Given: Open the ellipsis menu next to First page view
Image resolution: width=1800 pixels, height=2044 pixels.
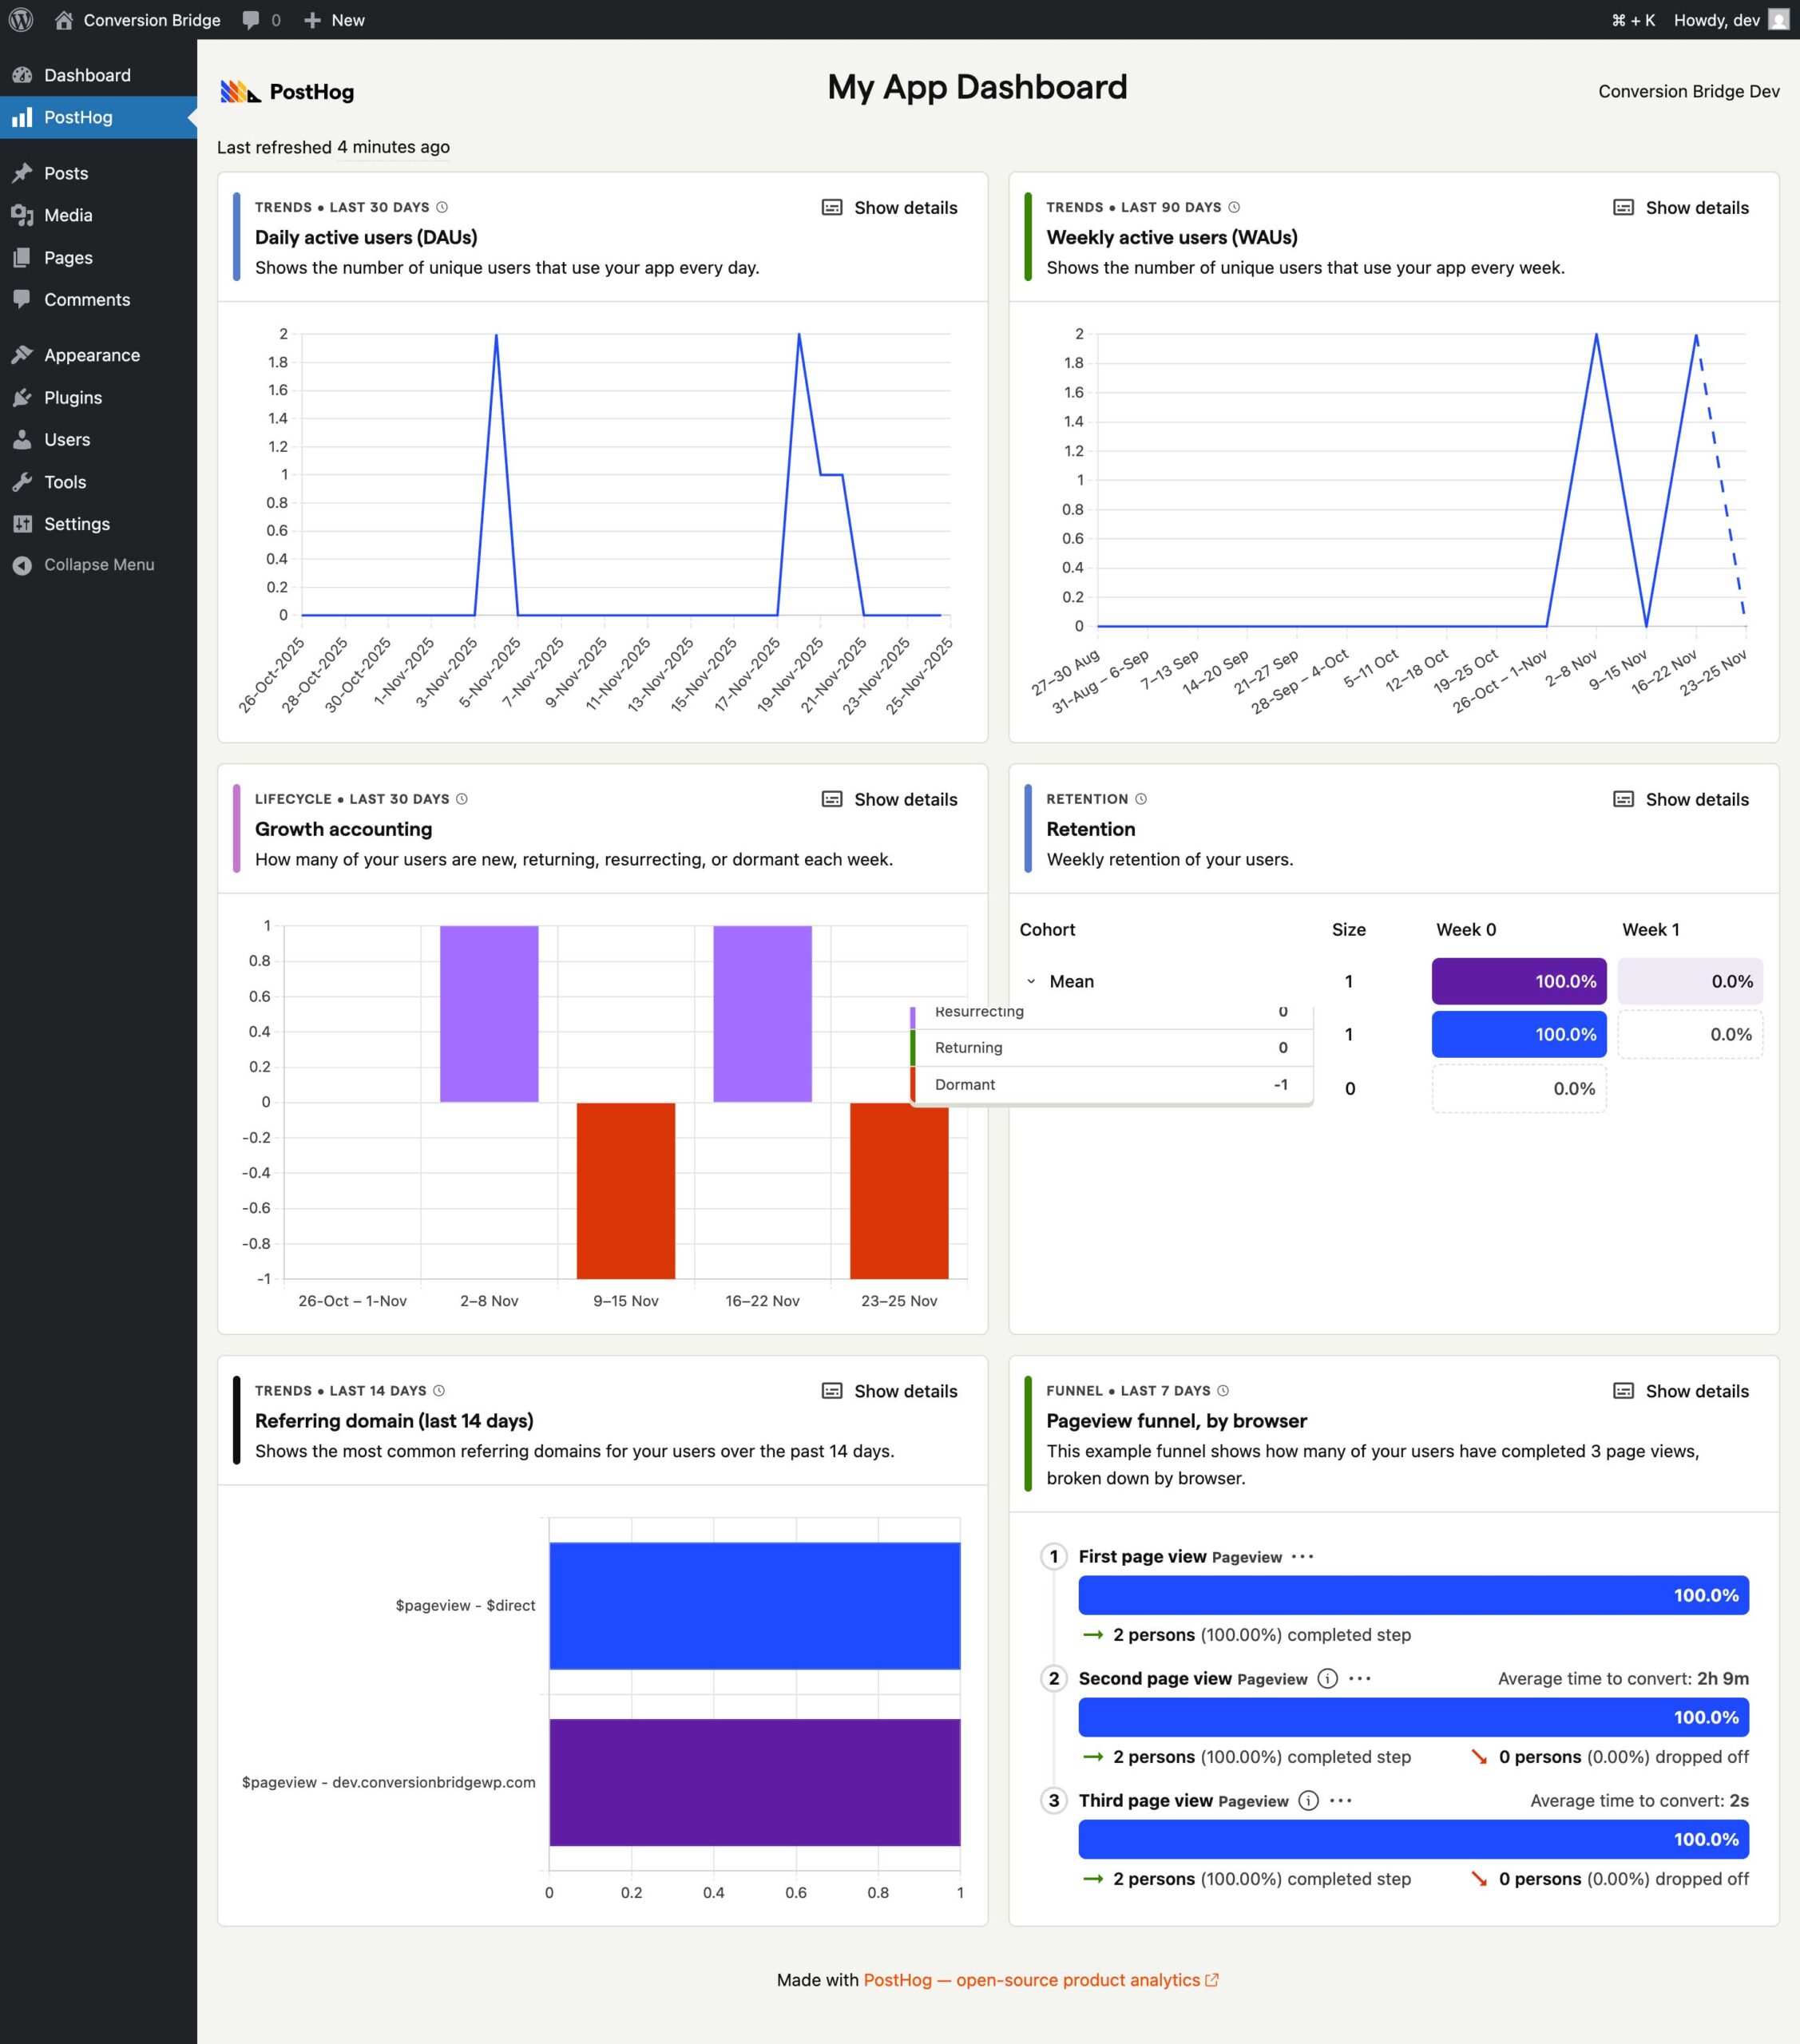Looking at the screenshot, I should click(x=1303, y=1557).
